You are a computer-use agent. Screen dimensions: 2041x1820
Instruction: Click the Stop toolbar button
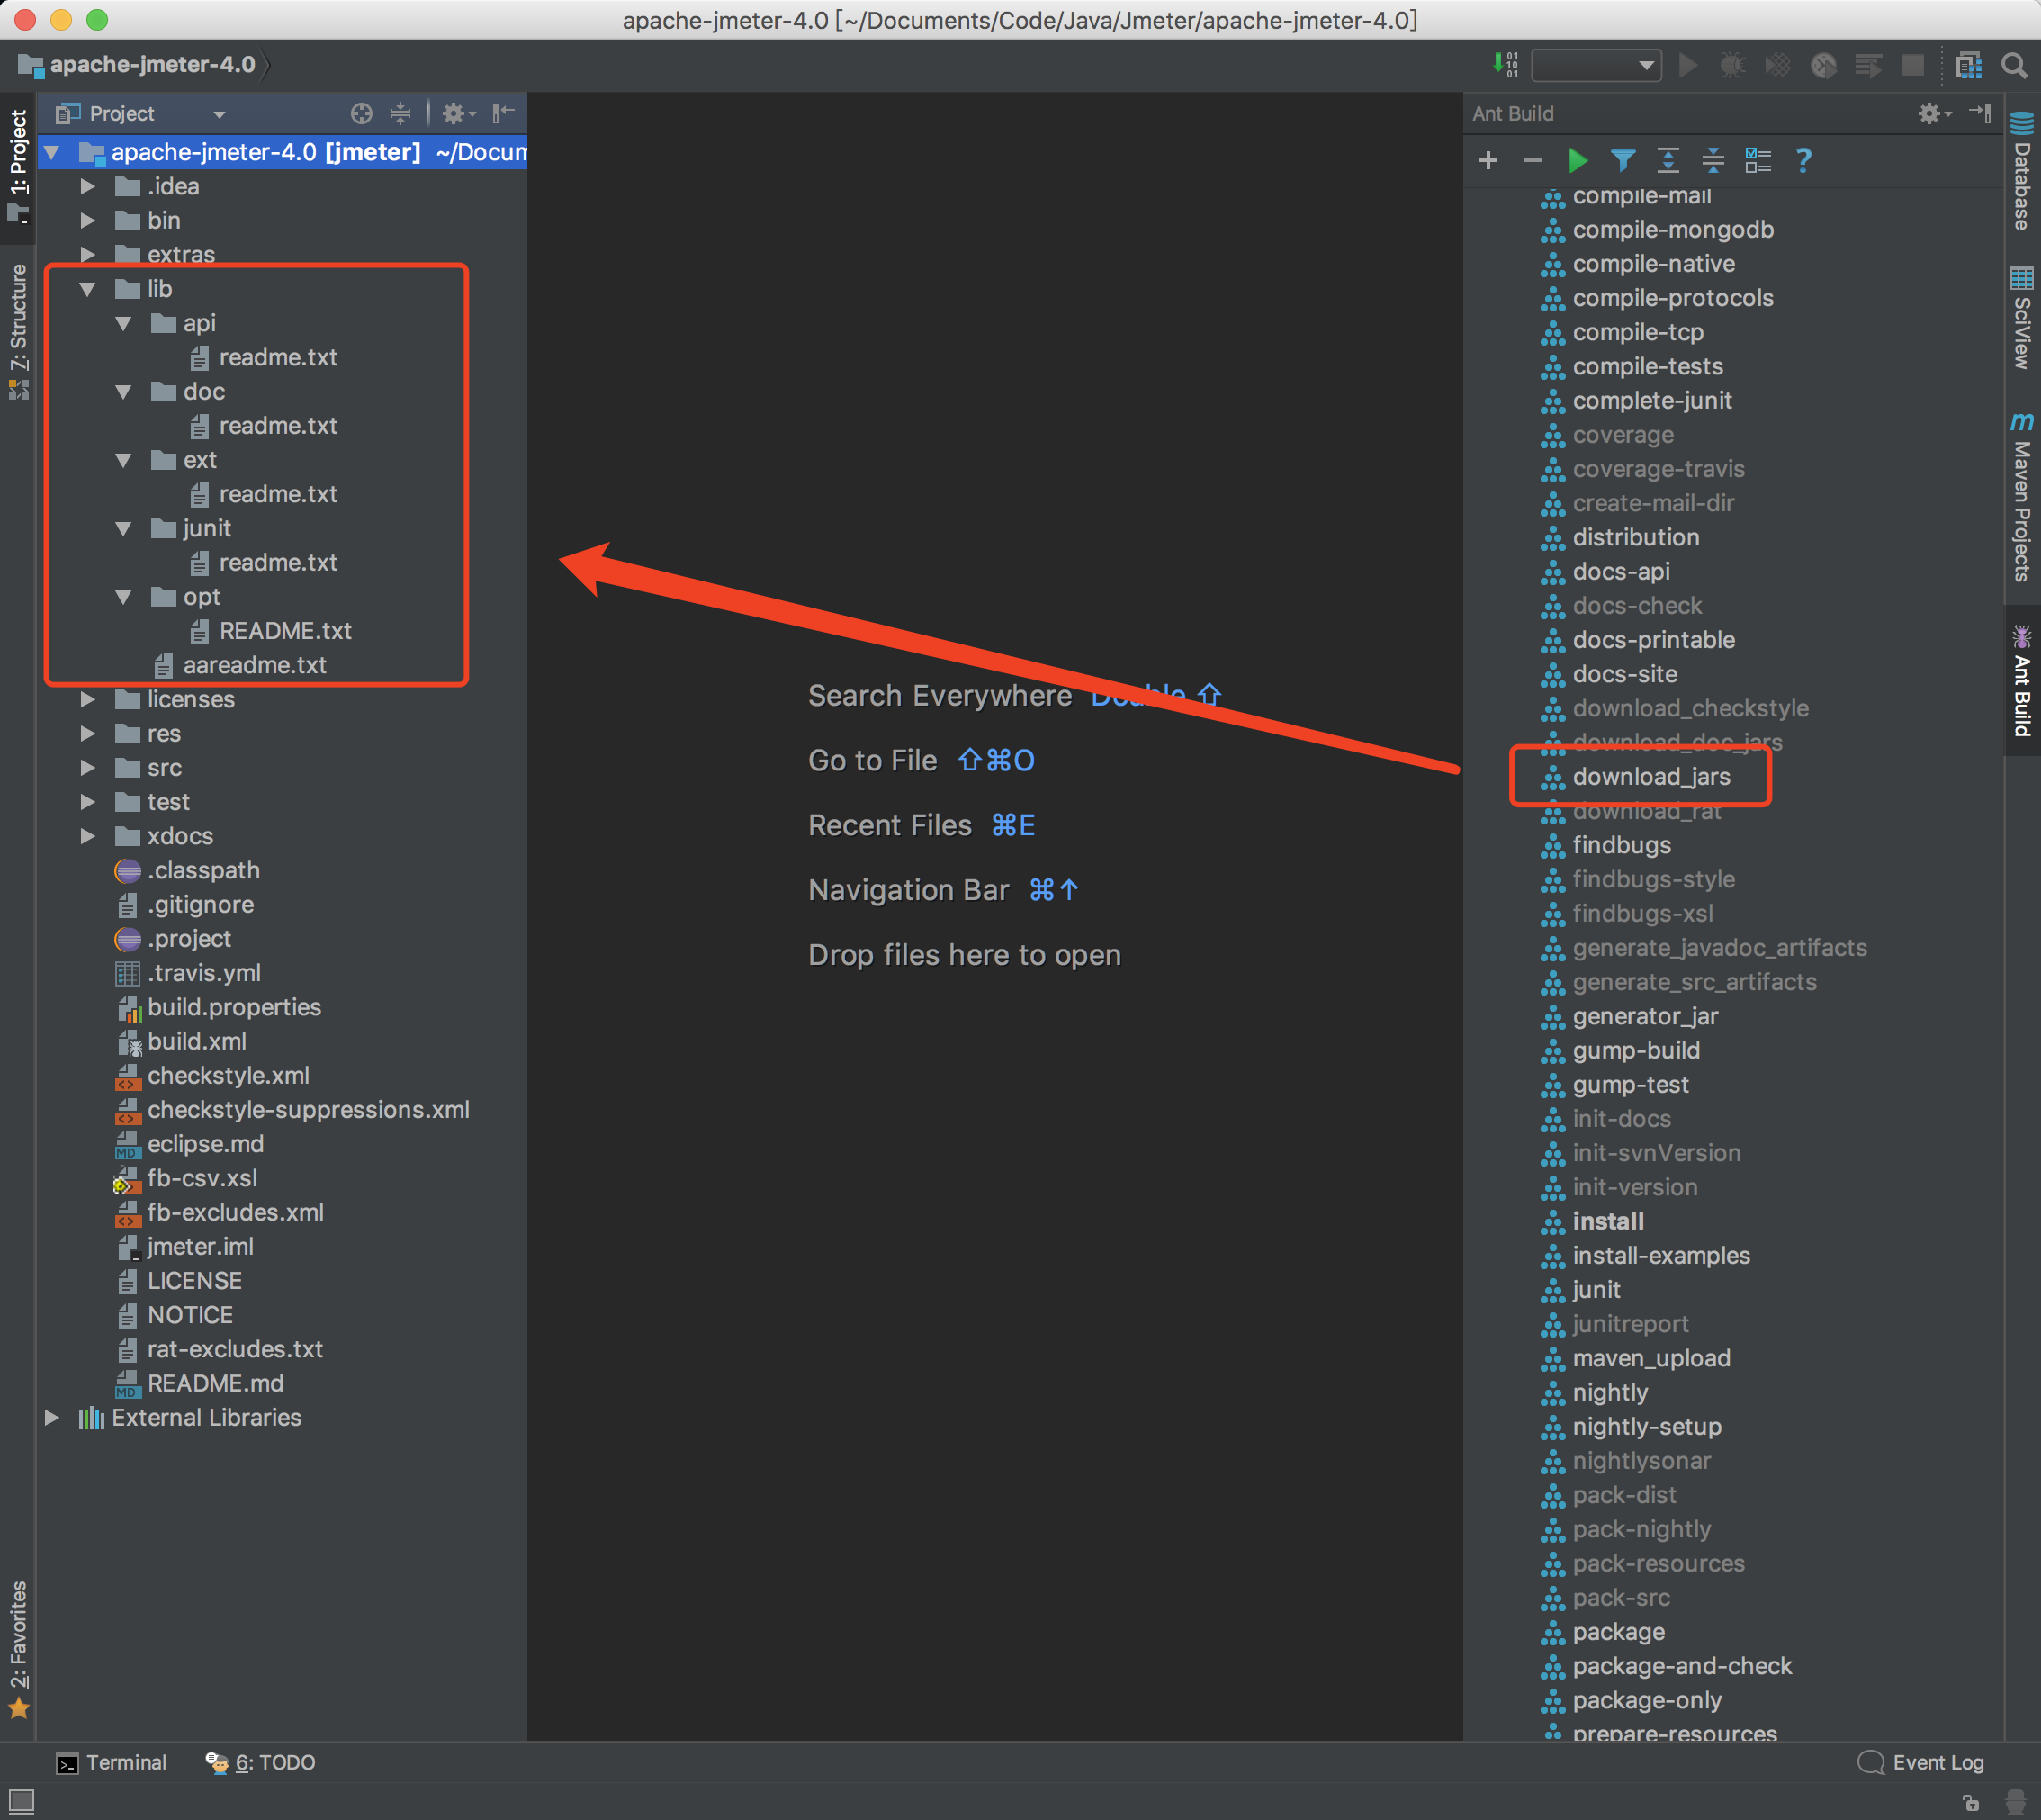(1912, 65)
